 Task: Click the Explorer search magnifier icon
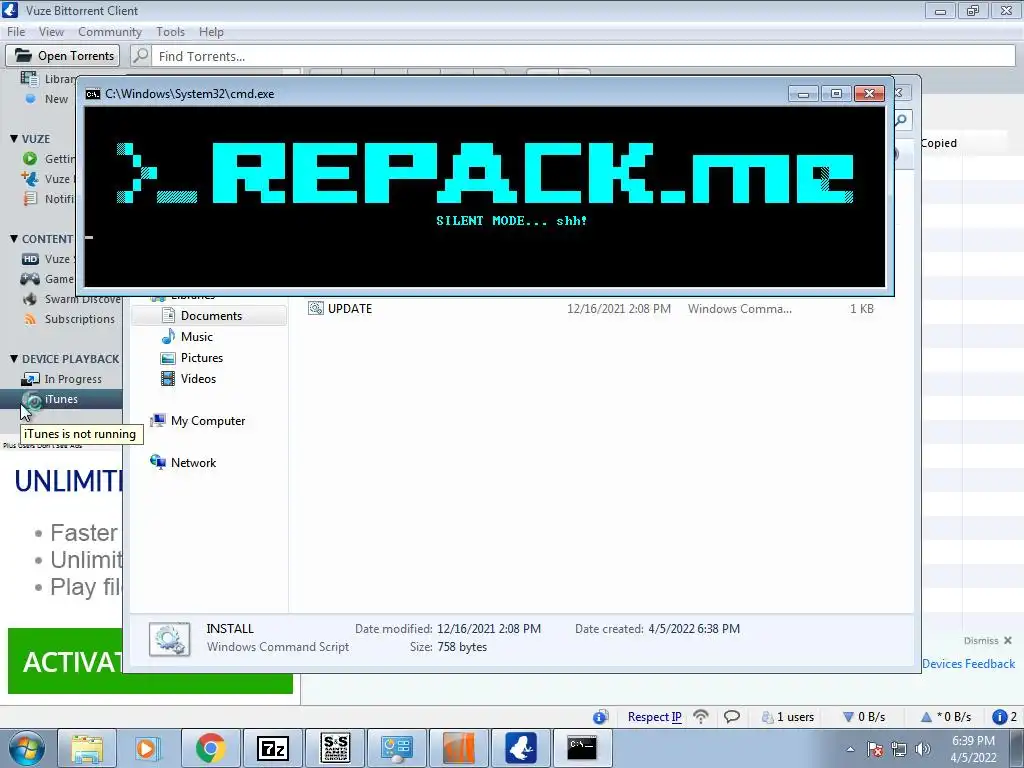[901, 120]
